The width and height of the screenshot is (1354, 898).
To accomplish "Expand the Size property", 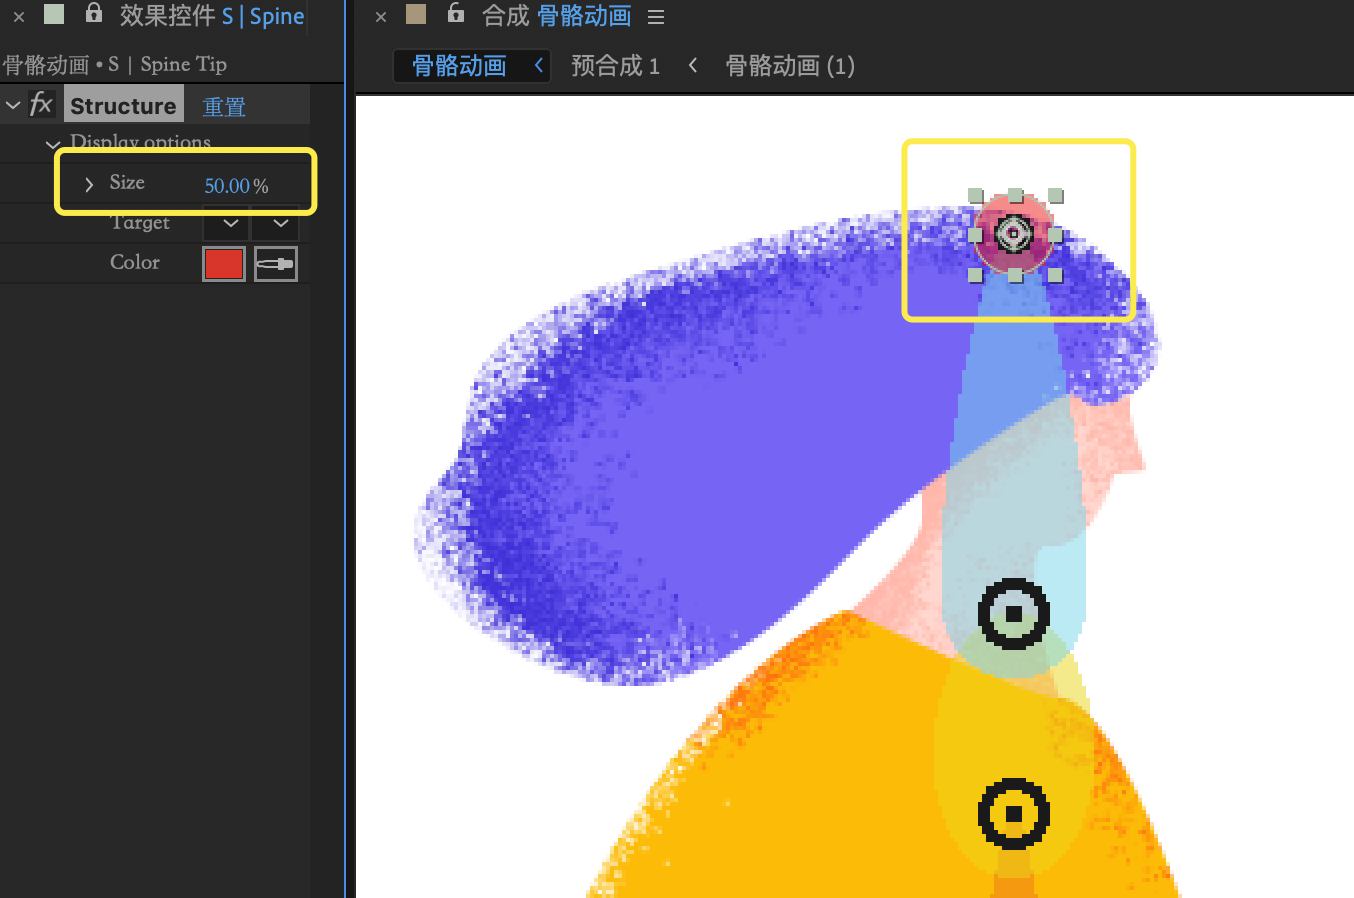I will (89, 184).
